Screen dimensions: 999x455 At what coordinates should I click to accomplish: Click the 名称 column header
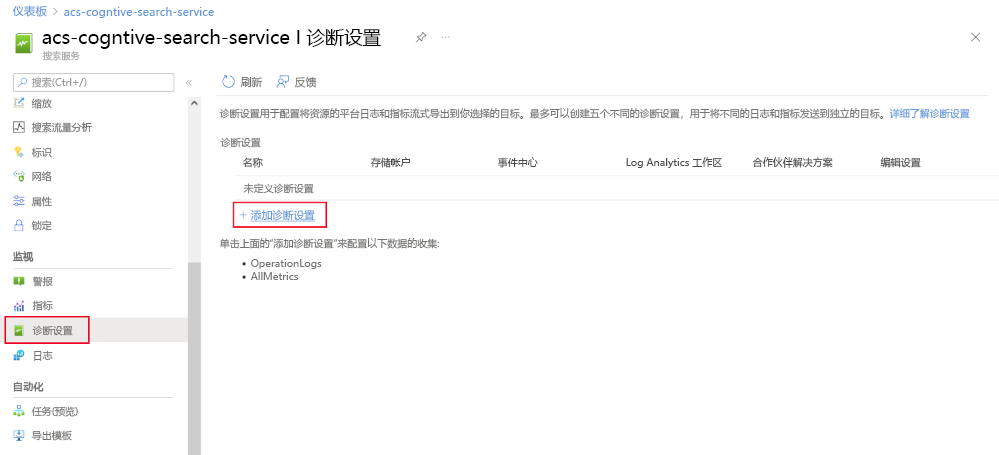point(253,162)
